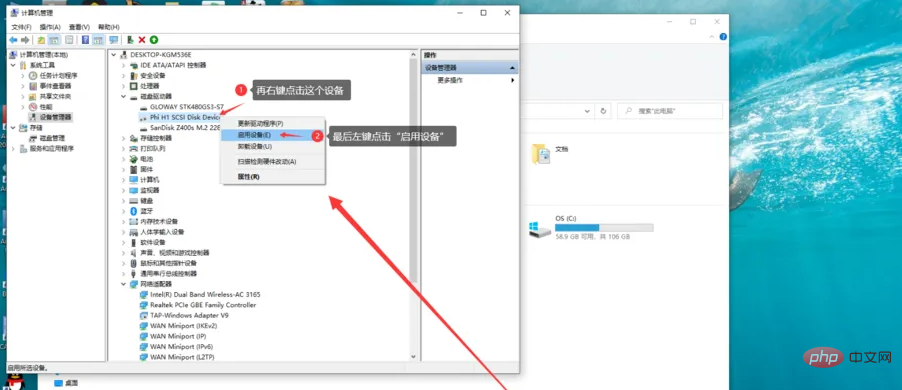Click 更多操作 in the actions pane
The height and width of the screenshot is (390, 902).
tap(450, 81)
